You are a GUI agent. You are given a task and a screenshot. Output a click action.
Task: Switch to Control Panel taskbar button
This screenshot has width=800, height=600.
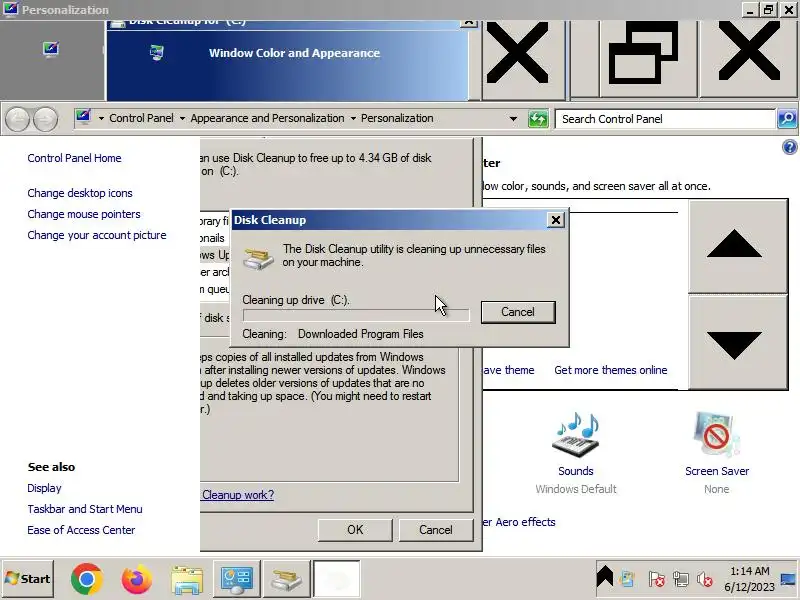coord(237,579)
